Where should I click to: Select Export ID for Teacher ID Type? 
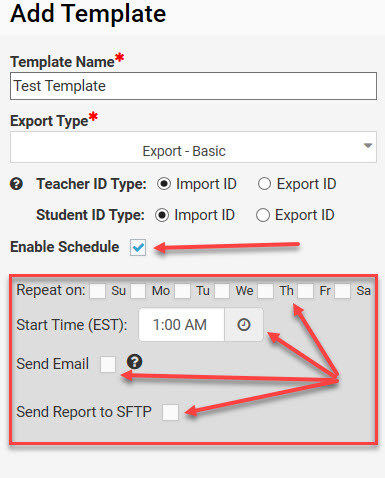(x=264, y=184)
